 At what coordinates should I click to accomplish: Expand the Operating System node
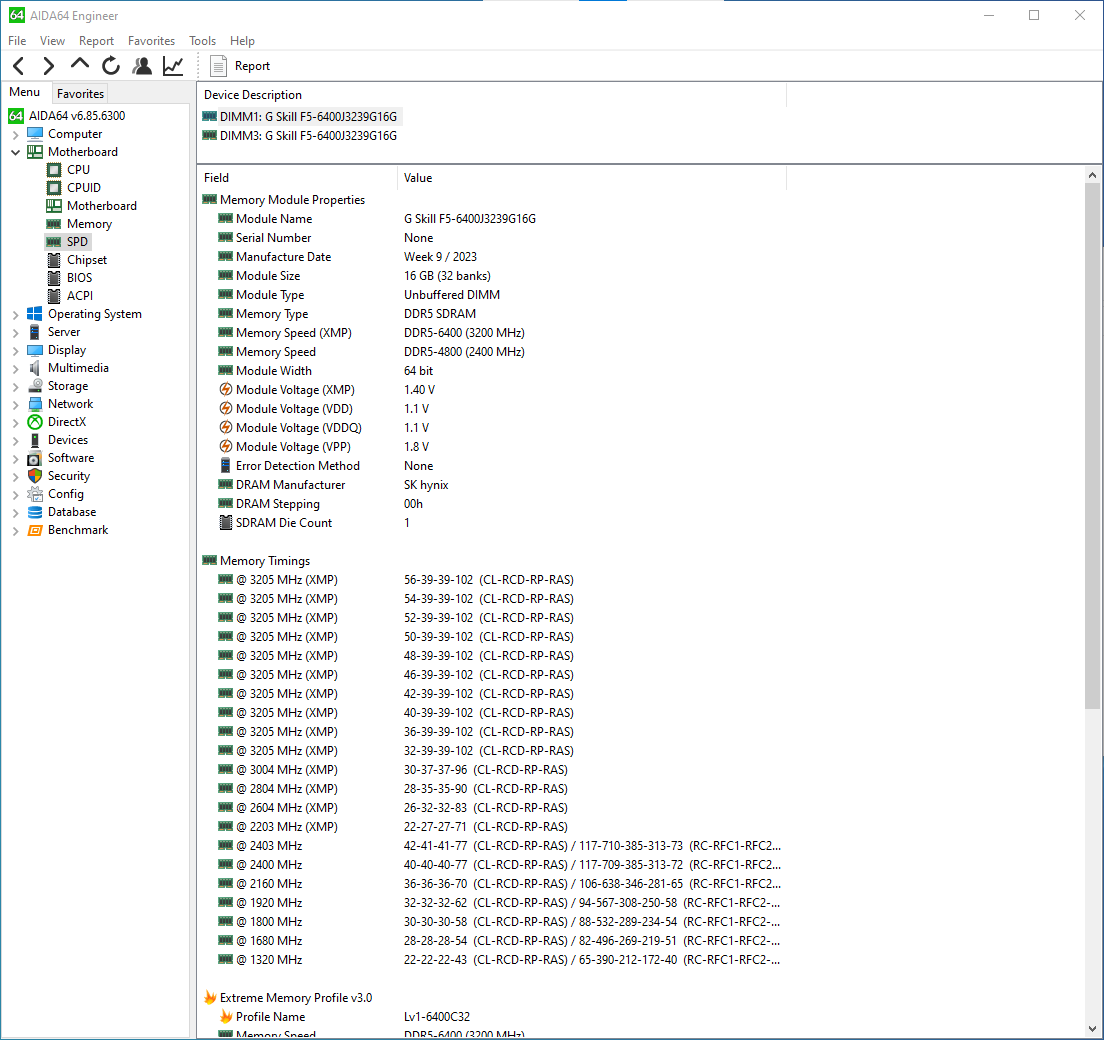(15, 315)
